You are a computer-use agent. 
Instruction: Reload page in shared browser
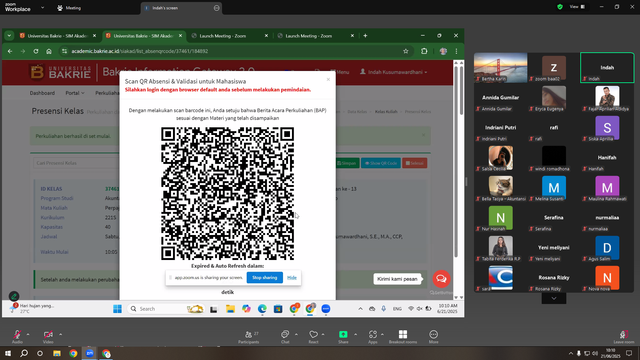pyautogui.click(x=36, y=51)
